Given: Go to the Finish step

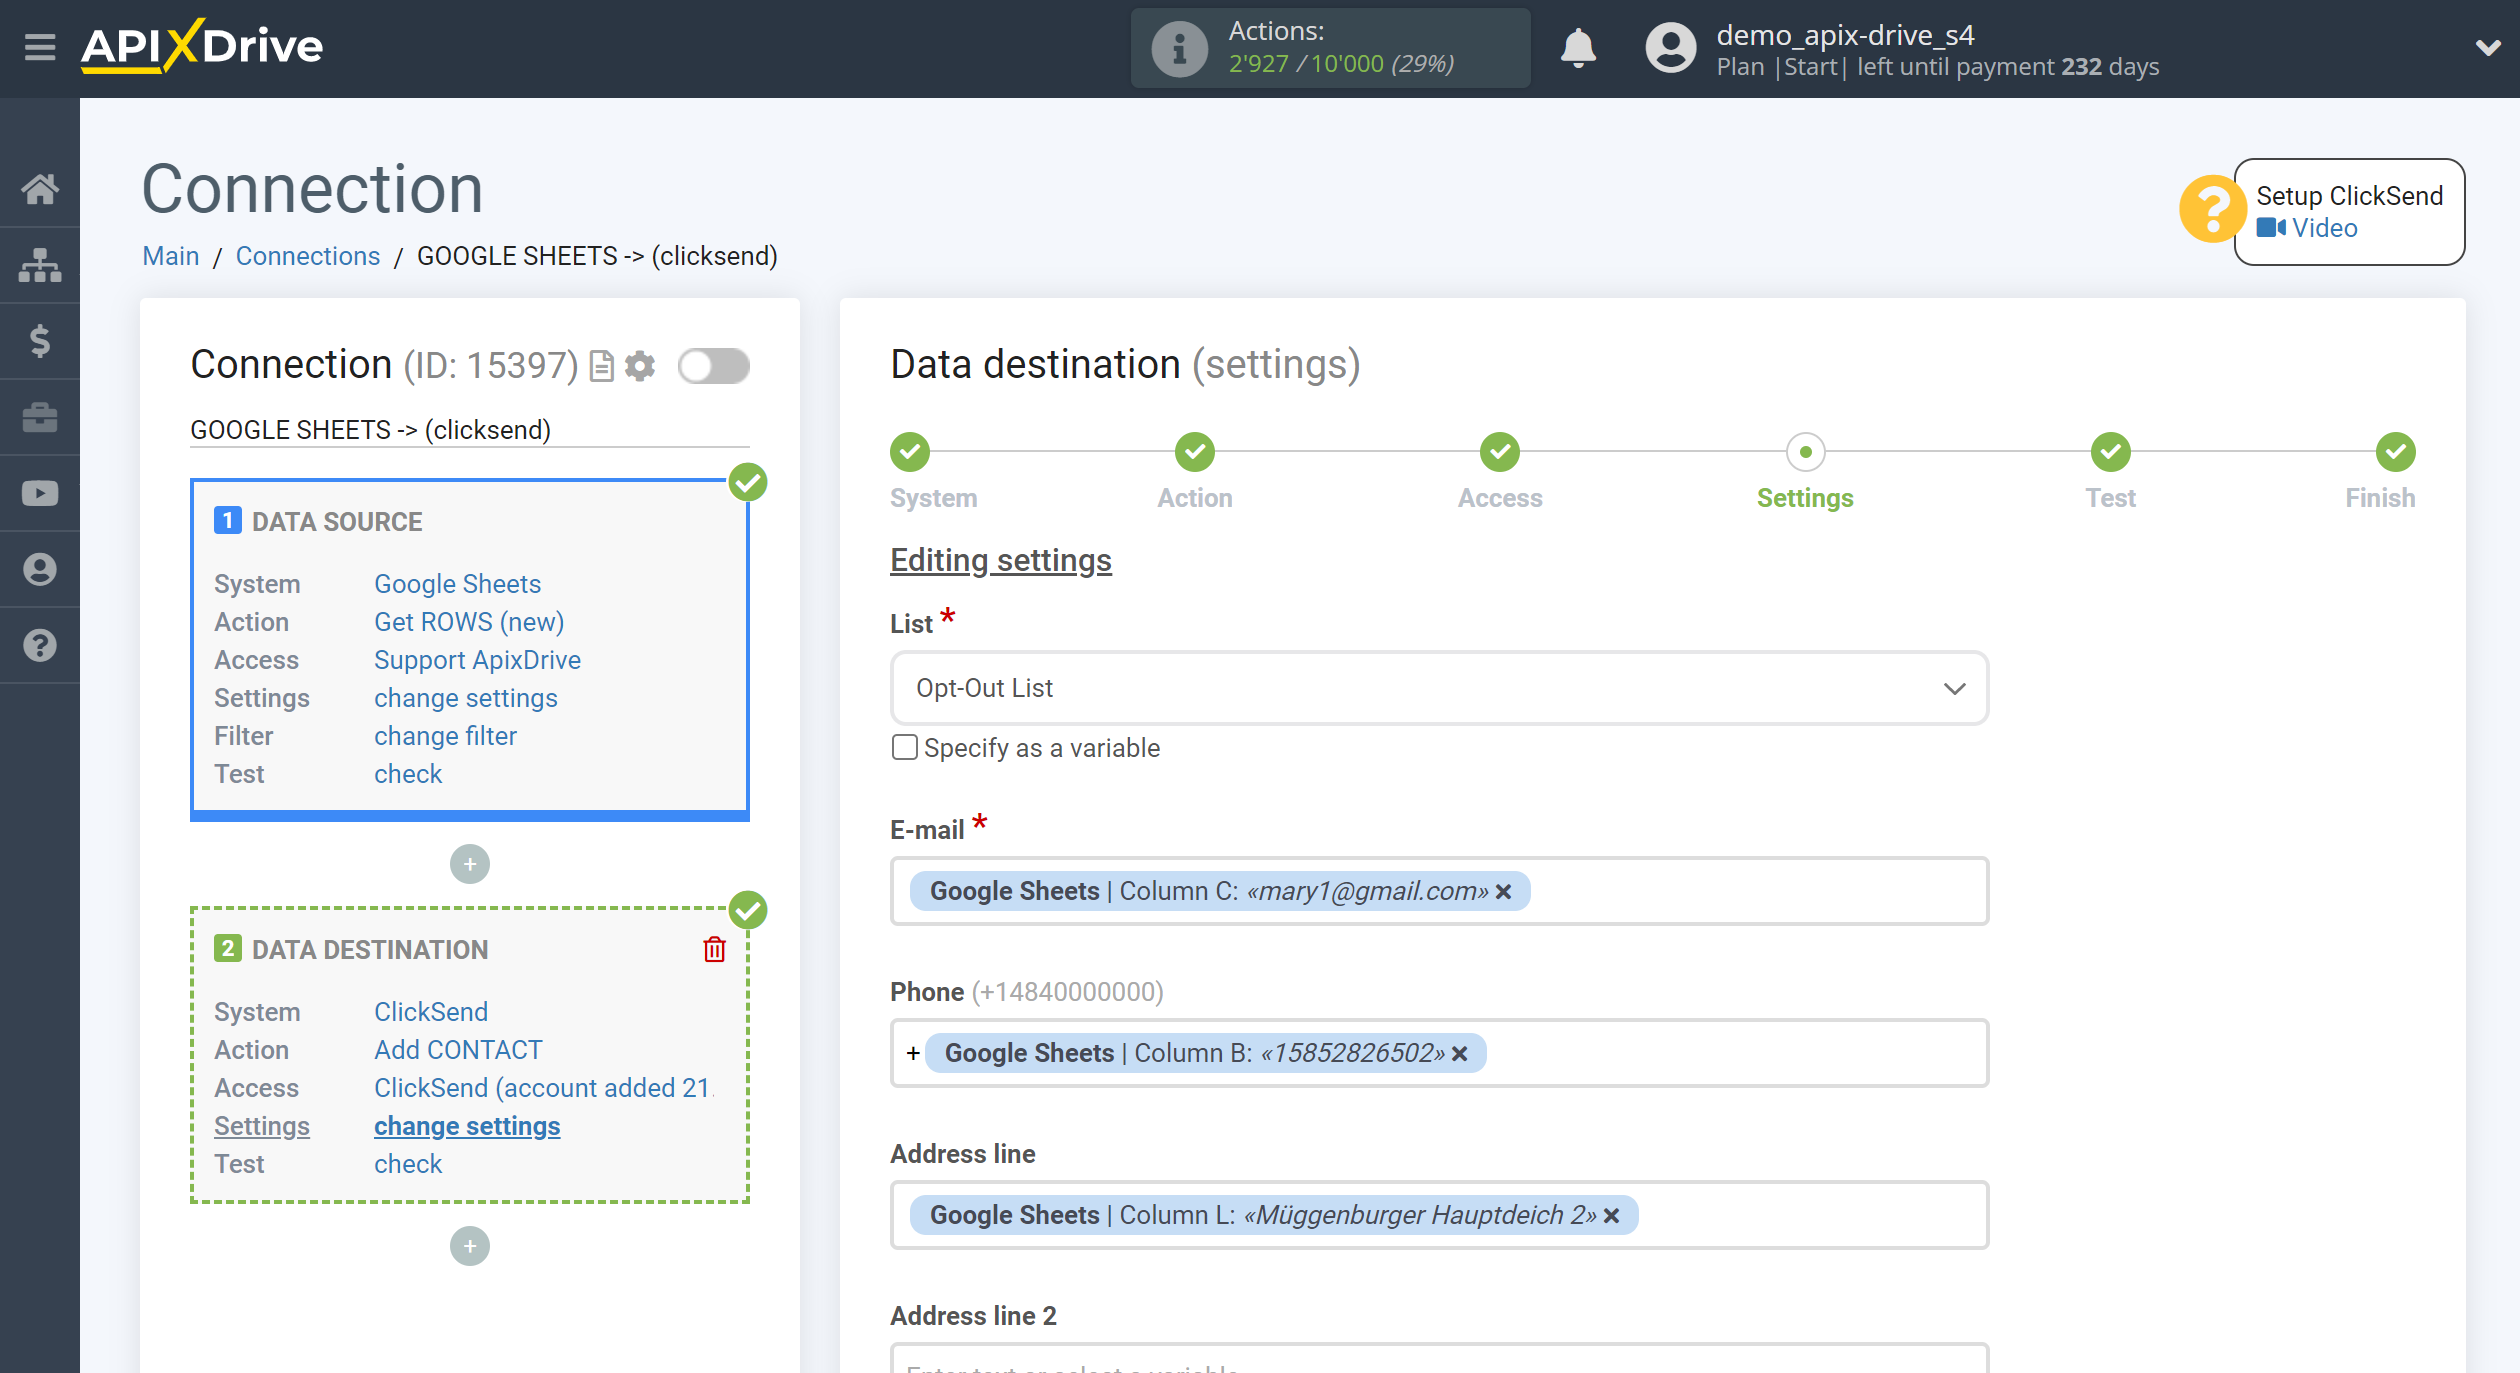Looking at the screenshot, I should click(2396, 452).
